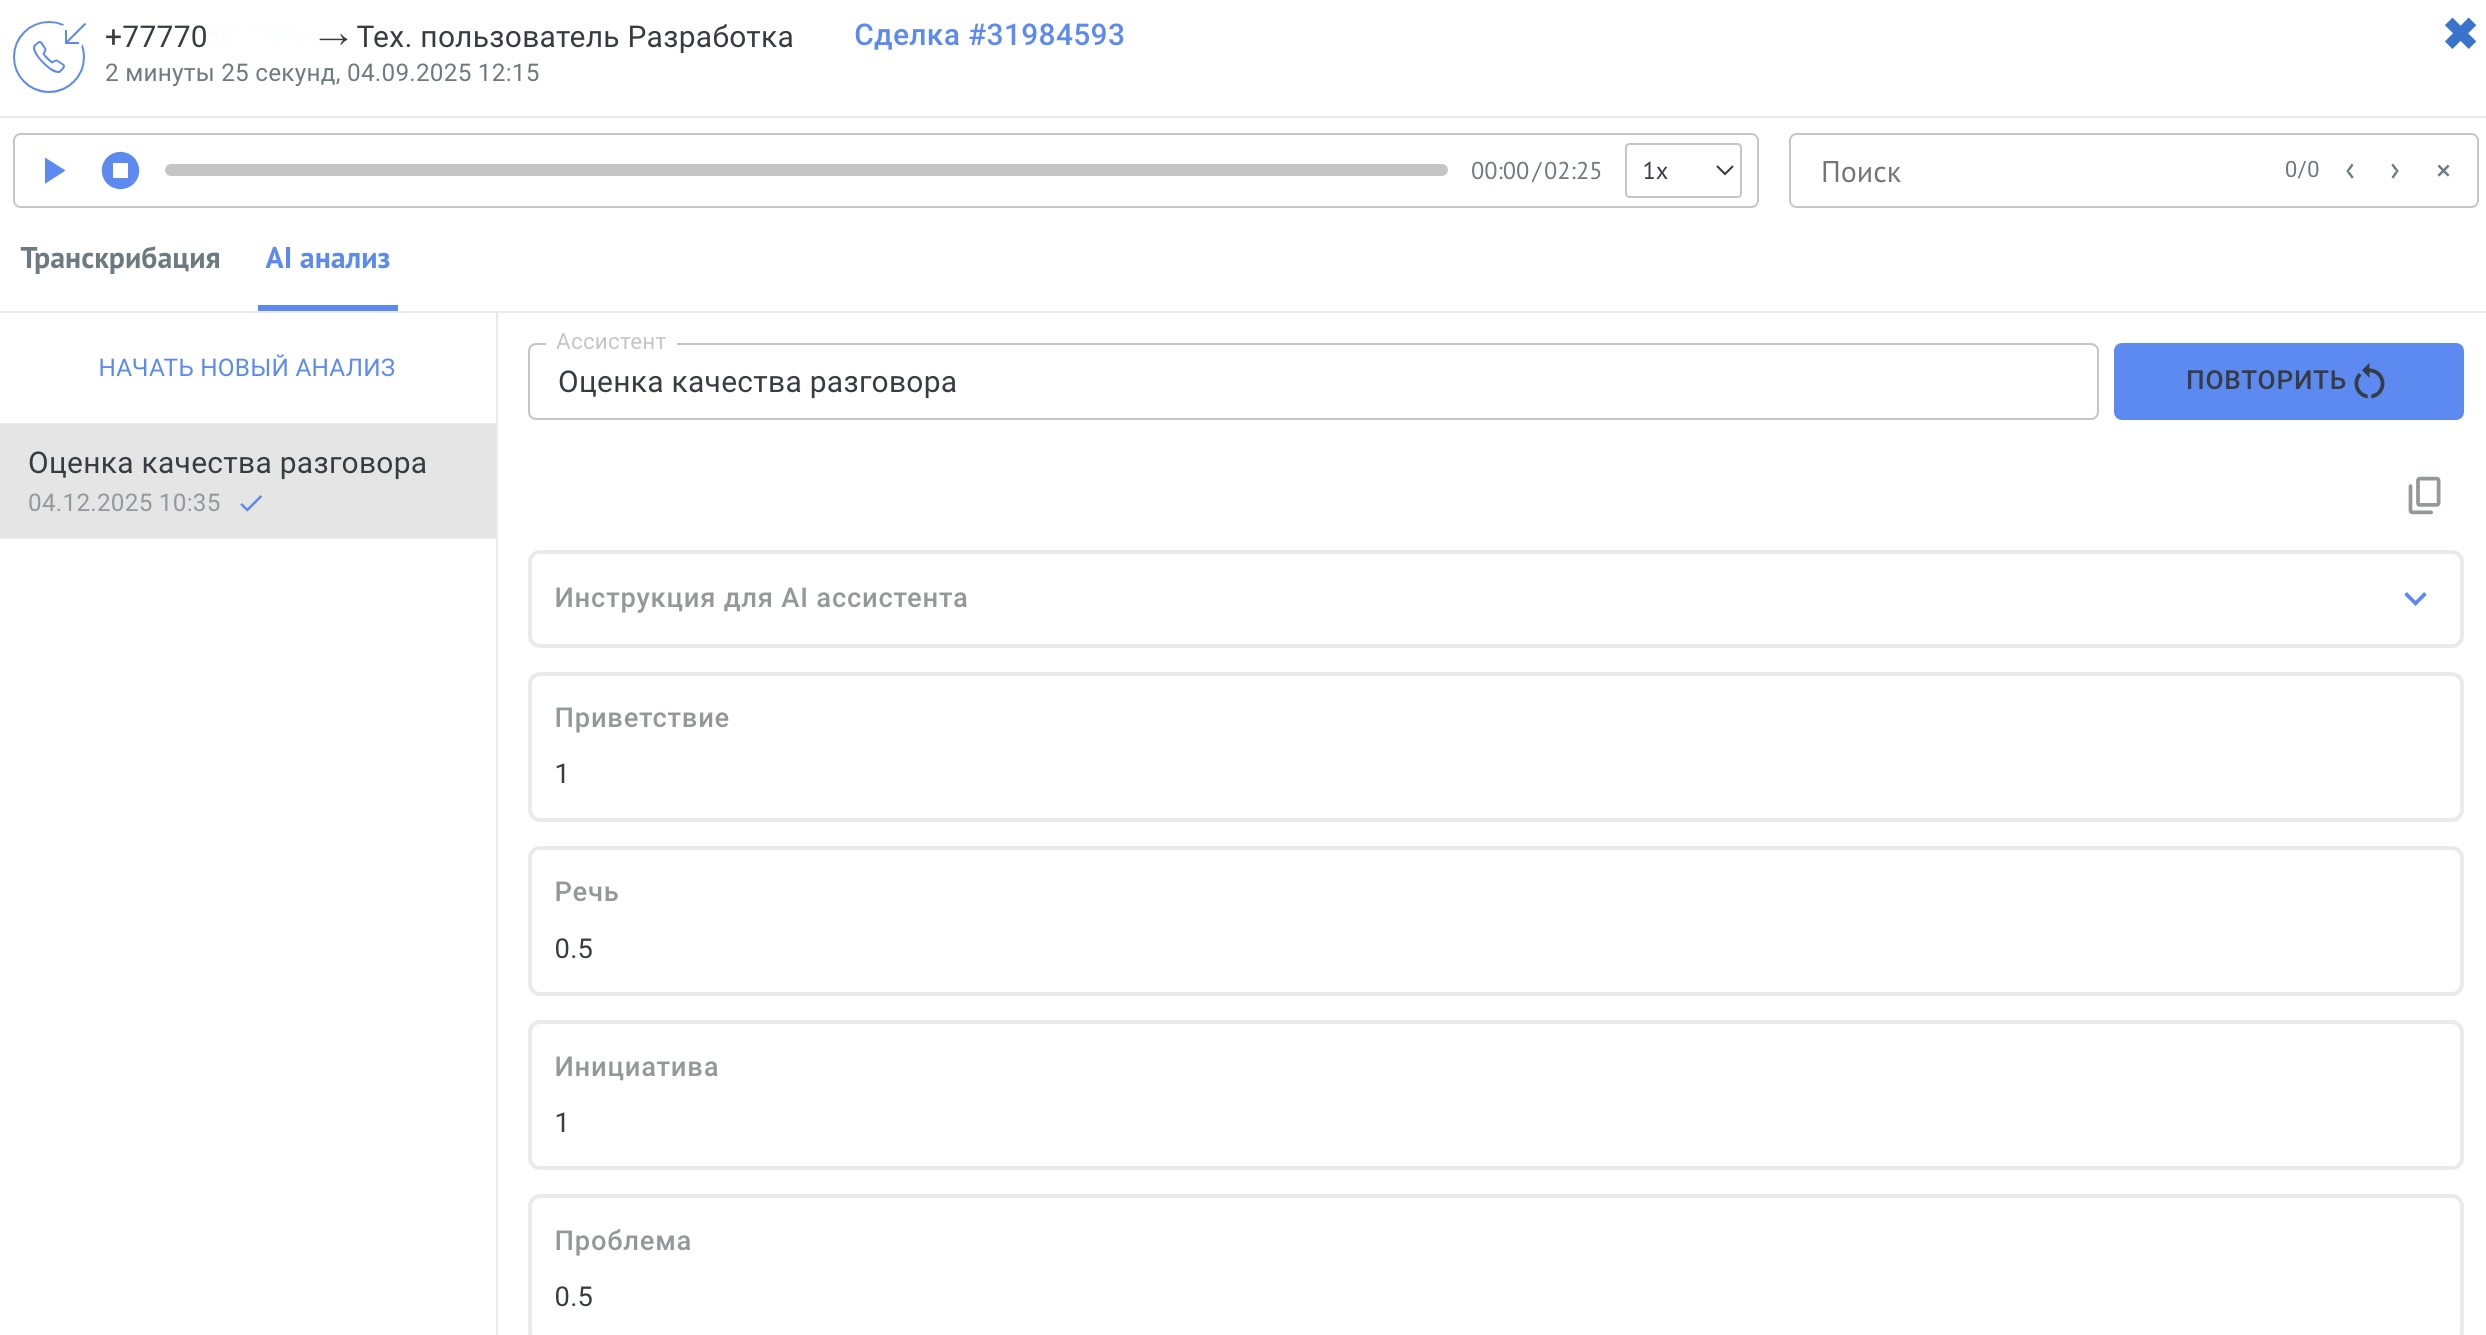Click the incoming call phone icon
This screenshot has height=1335, width=2486.
[x=49, y=57]
